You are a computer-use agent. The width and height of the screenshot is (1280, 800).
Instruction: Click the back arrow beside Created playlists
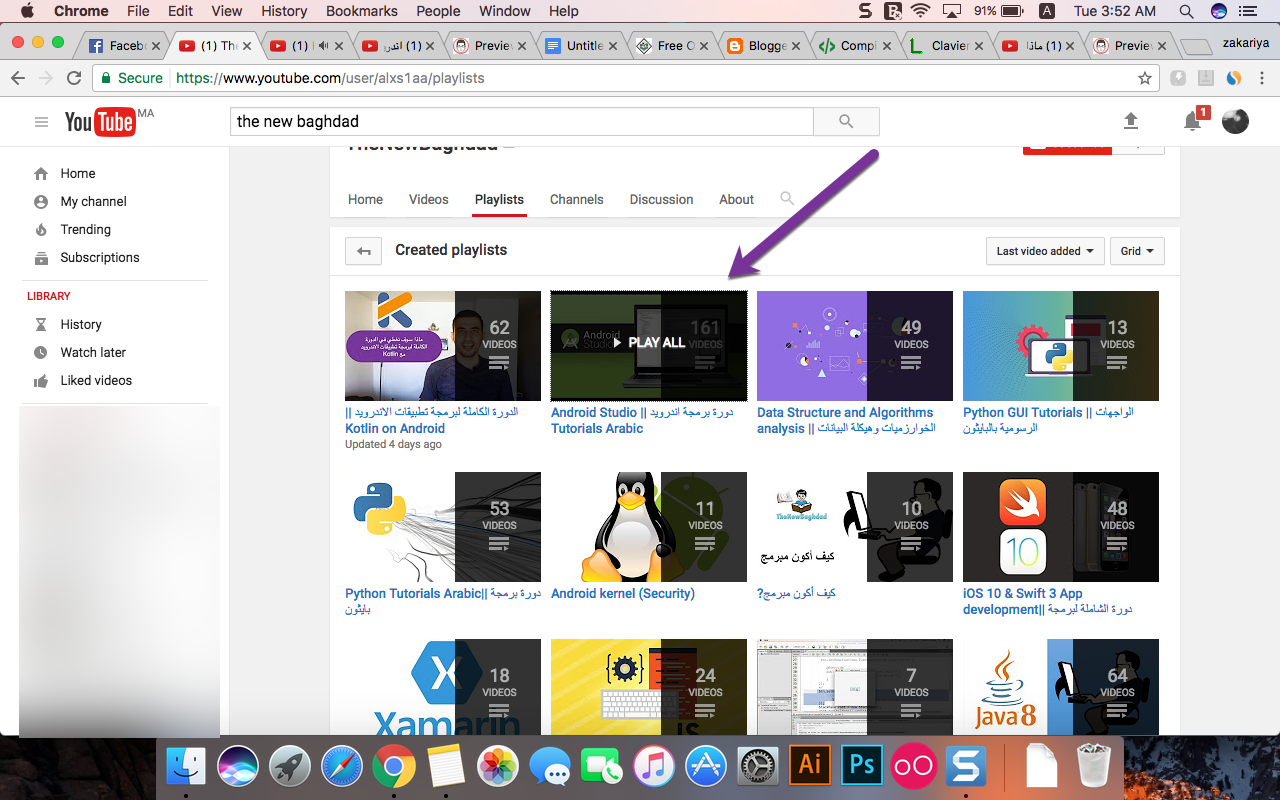364,251
